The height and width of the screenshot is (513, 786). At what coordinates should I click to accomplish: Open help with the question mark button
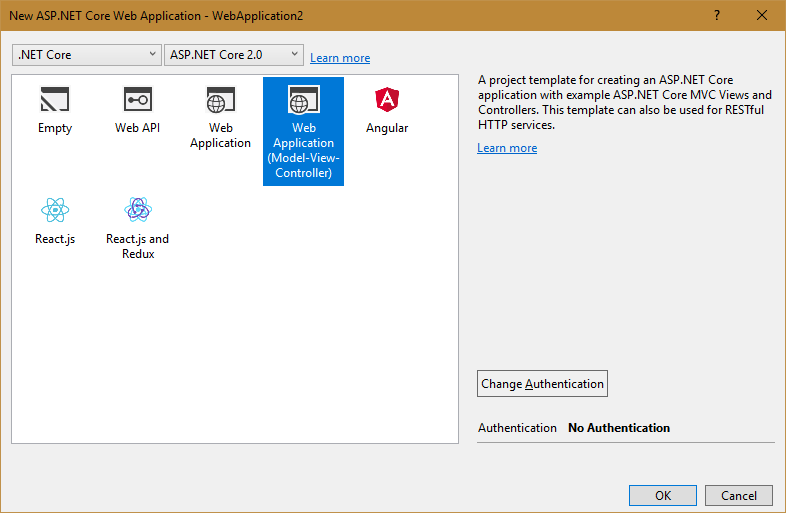pyautogui.click(x=717, y=16)
